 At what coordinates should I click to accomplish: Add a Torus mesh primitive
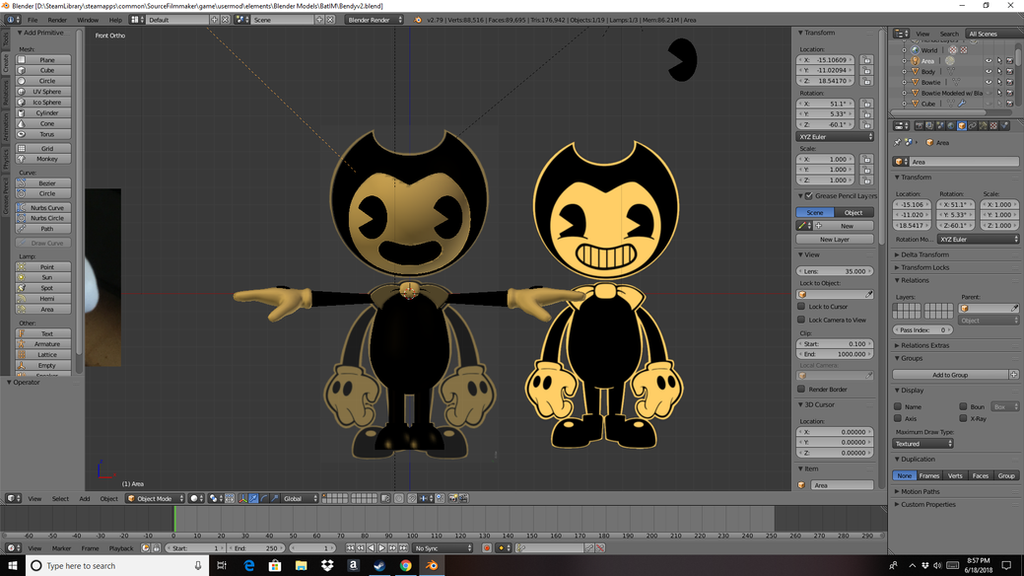[x=43, y=134]
